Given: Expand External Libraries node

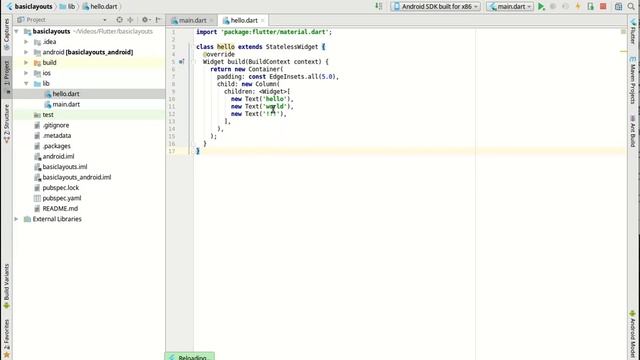Looking at the screenshot, I should pyautogui.click(x=17, y=219).
